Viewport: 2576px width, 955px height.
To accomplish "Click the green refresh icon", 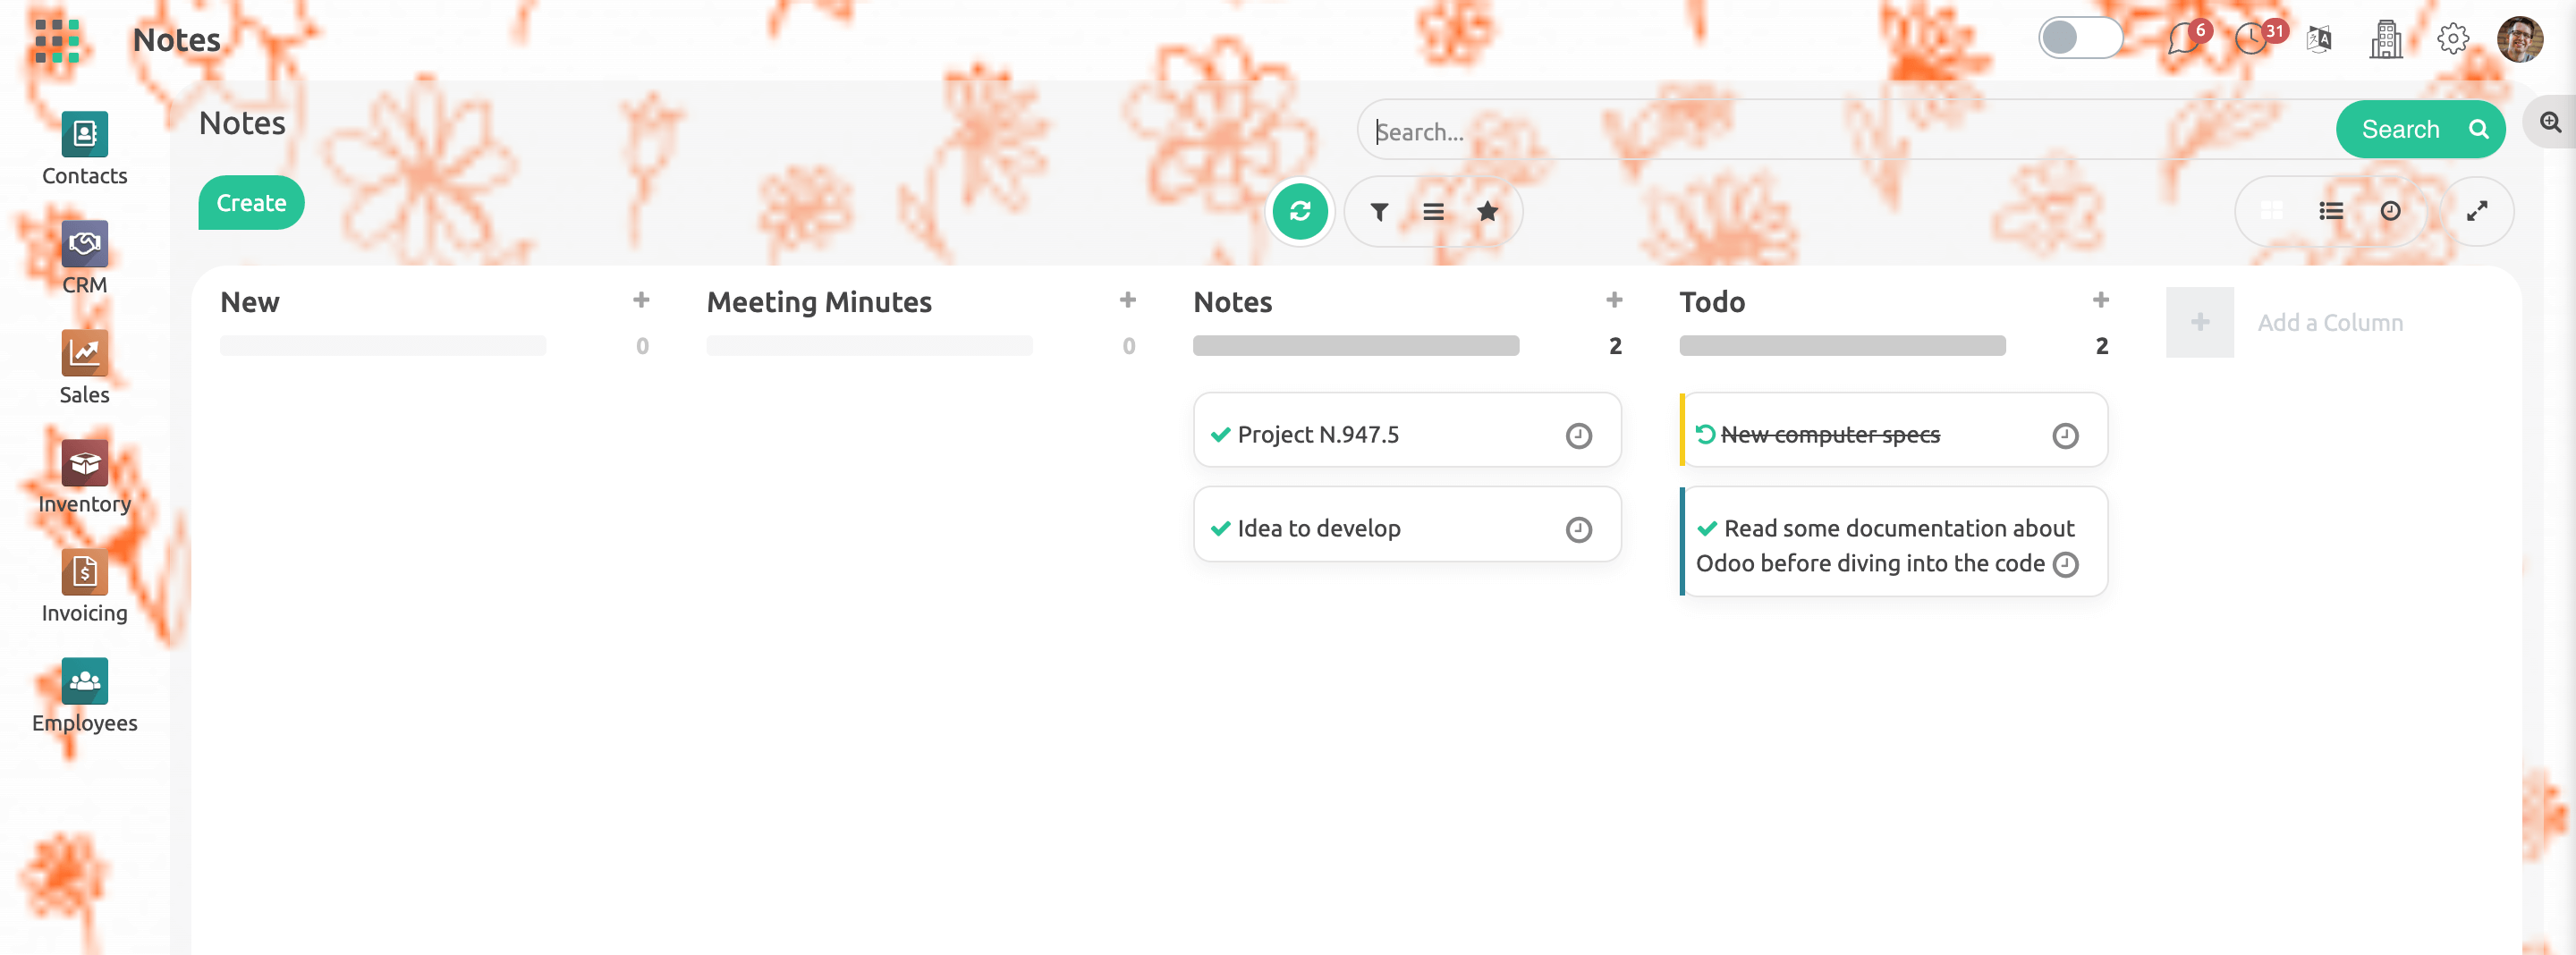I will [x=1299, y=211].
